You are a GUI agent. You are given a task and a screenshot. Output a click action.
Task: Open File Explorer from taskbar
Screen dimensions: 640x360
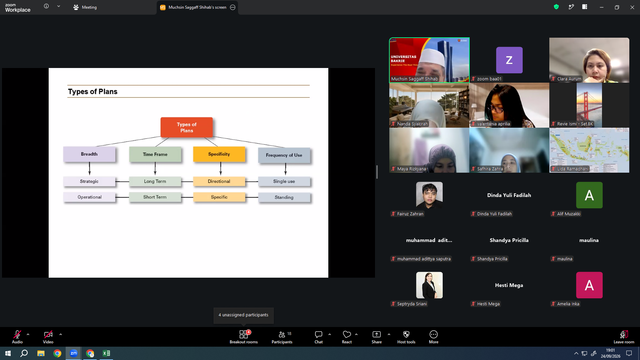(41, 353)
